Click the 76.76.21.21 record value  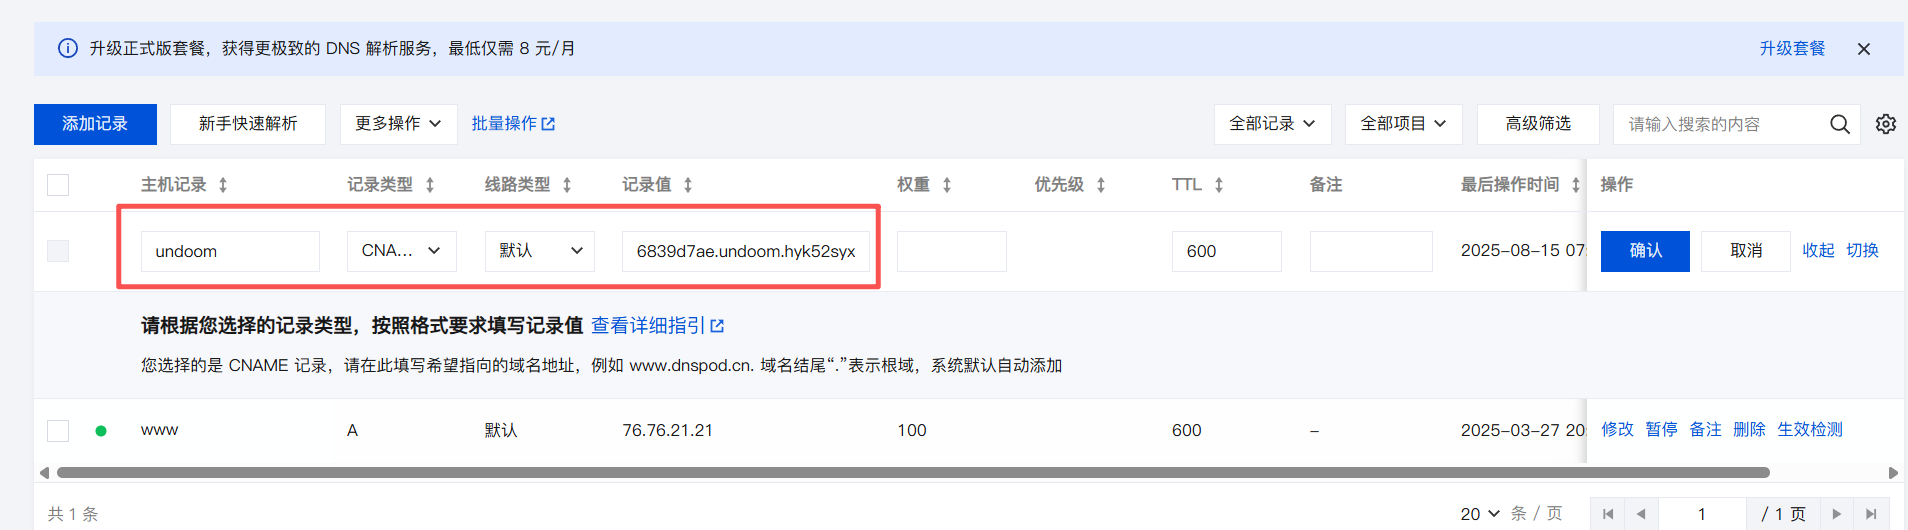(x=668, y=431)
